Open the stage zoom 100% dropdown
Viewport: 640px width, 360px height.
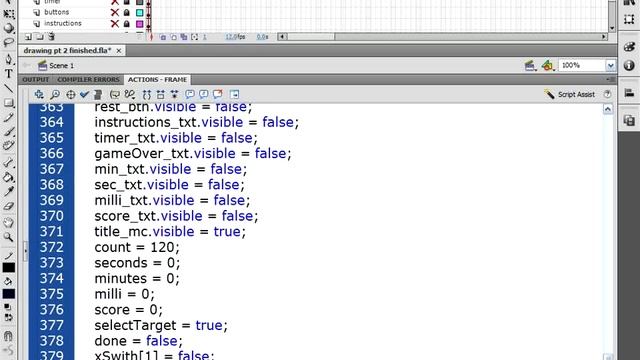pos(611,65)
